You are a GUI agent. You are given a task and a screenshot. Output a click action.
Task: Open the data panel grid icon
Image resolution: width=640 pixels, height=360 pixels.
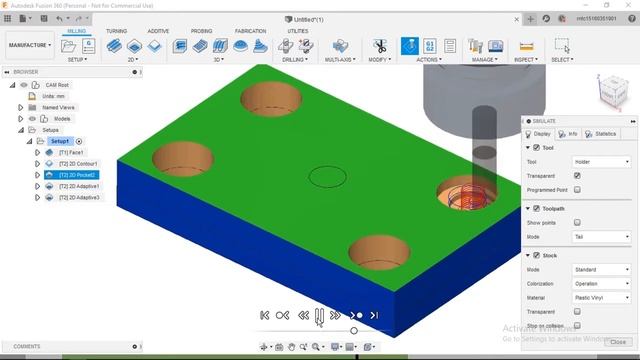pos(7,18)
